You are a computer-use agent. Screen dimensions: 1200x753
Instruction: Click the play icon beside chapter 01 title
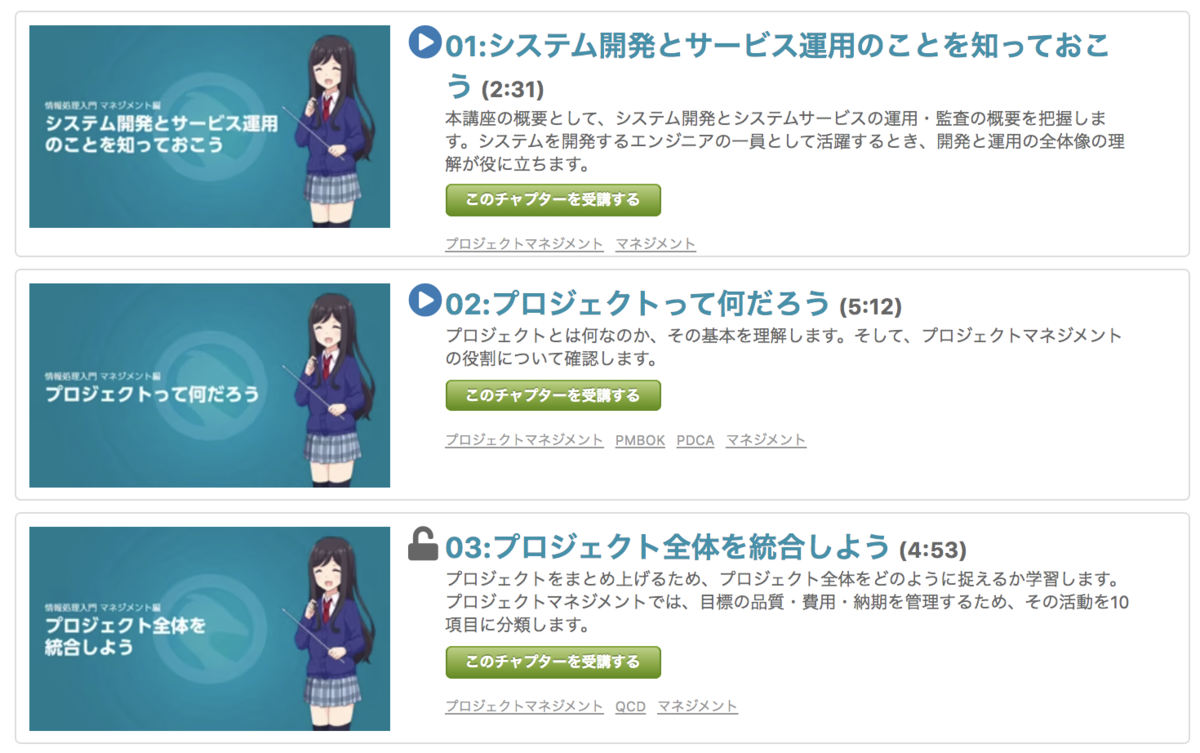point(425,42)
